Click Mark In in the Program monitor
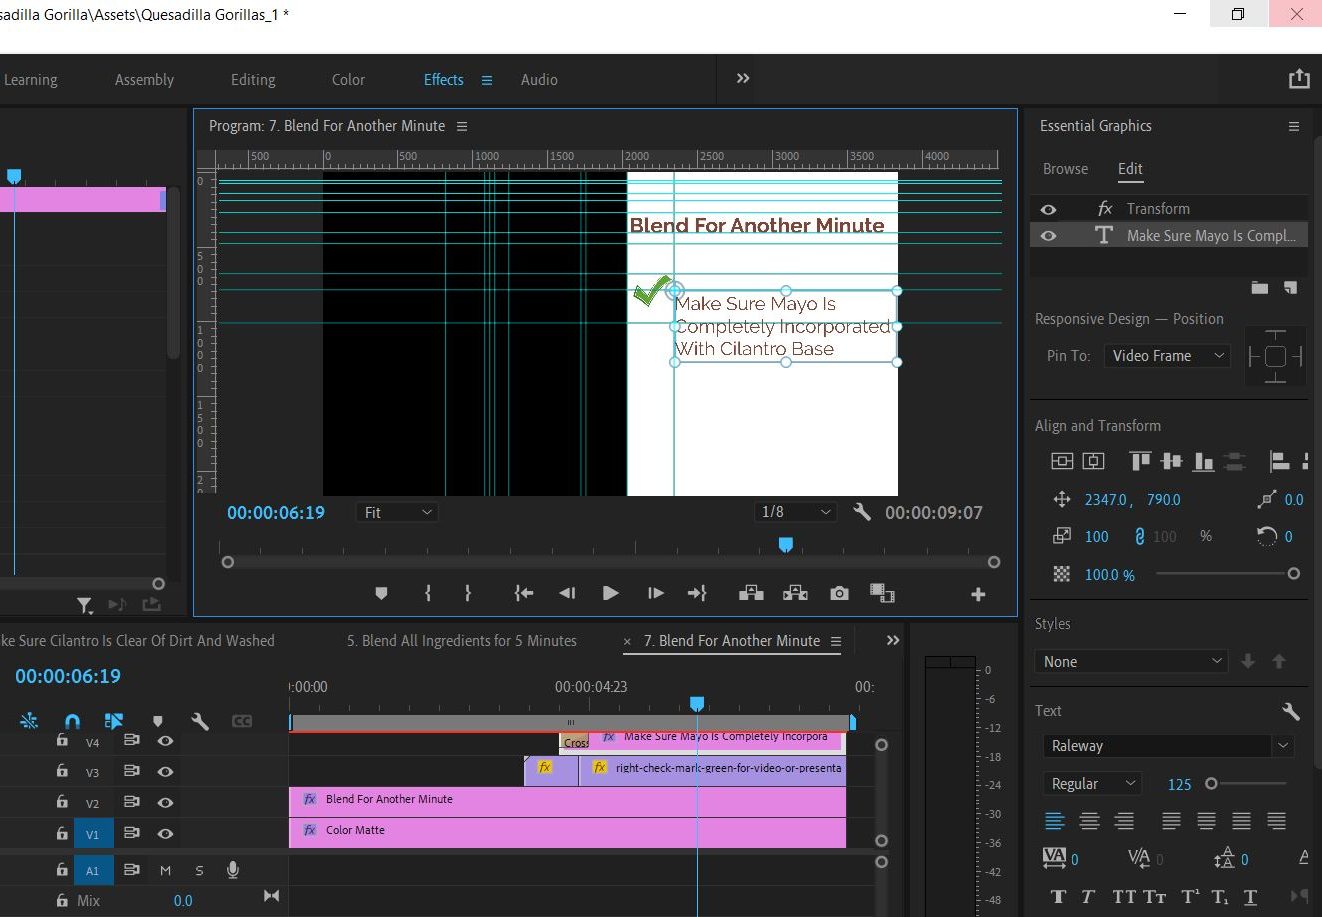The height and width of the screenshot is (917, 1322). [x=428, y=593]
